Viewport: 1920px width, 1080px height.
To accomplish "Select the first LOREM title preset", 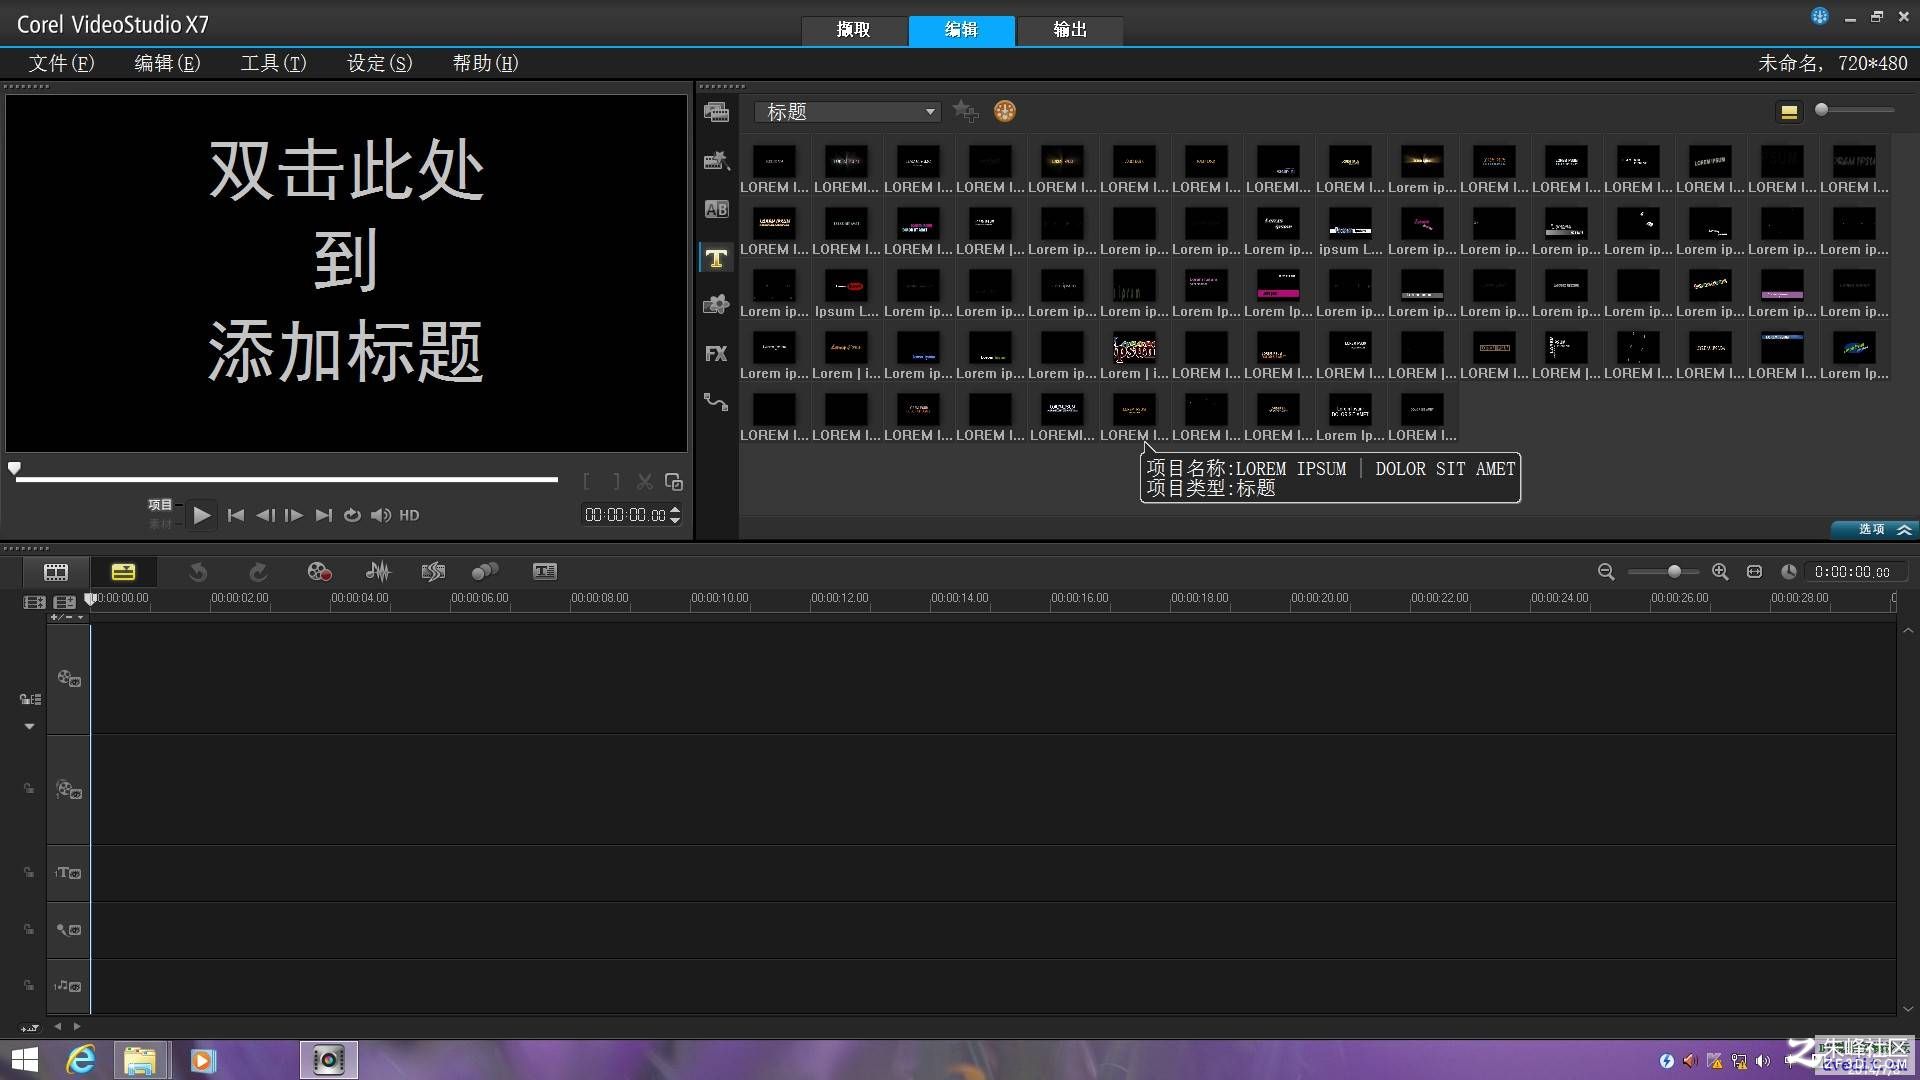I will (774, 168).
